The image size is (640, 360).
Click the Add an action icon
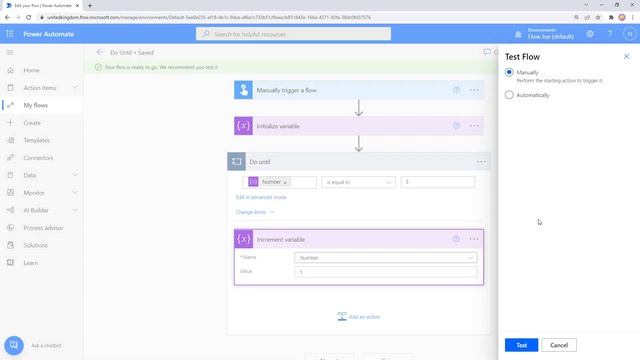tap(342, 316)
